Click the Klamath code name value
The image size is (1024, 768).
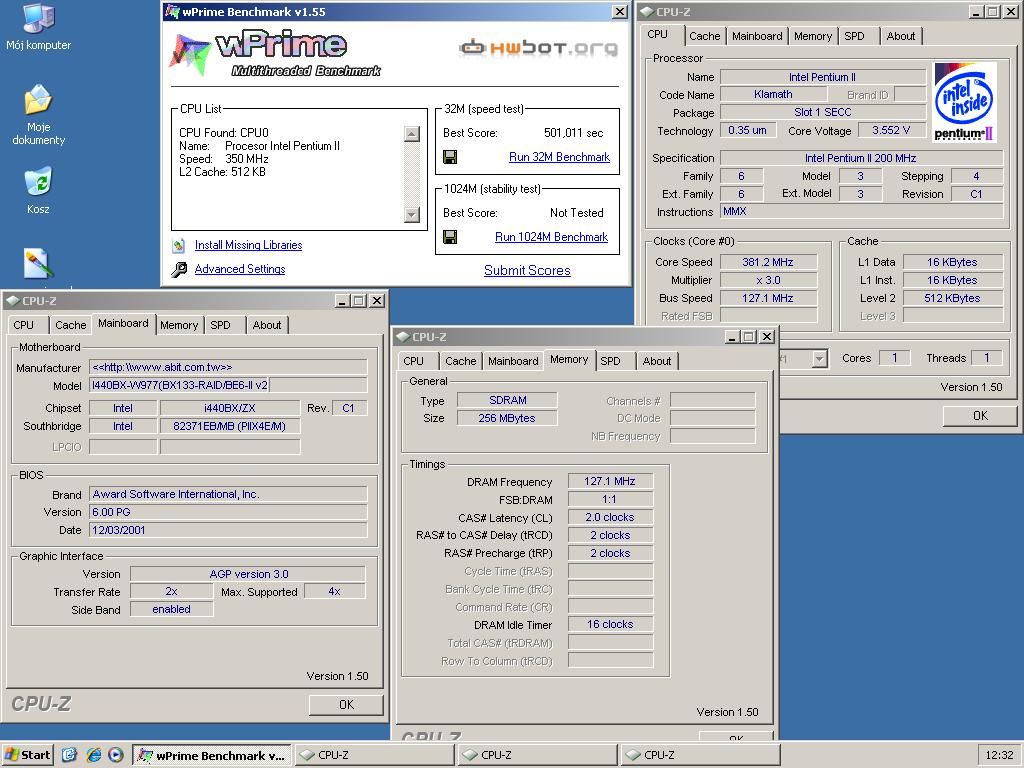(773, 94)
